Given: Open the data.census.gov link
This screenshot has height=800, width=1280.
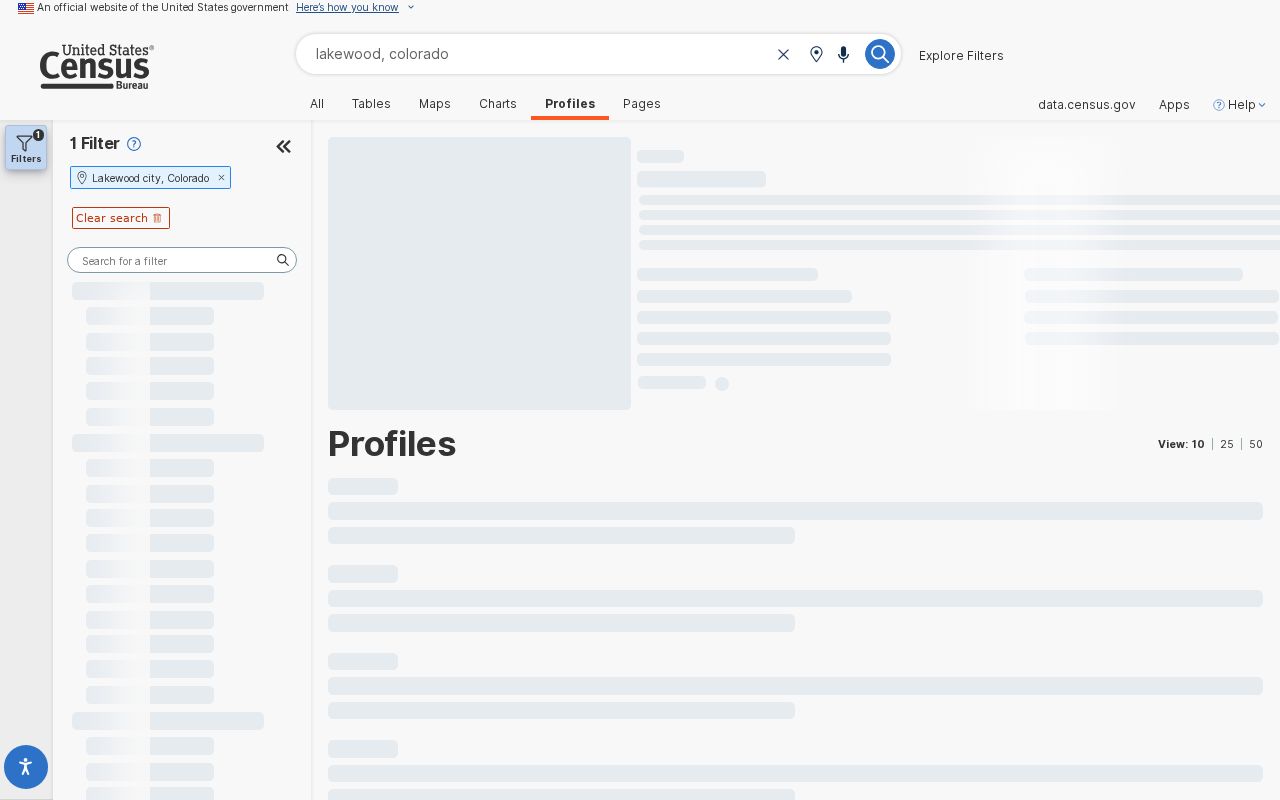Looking at the screenshot, I should tap(1086, 104).
